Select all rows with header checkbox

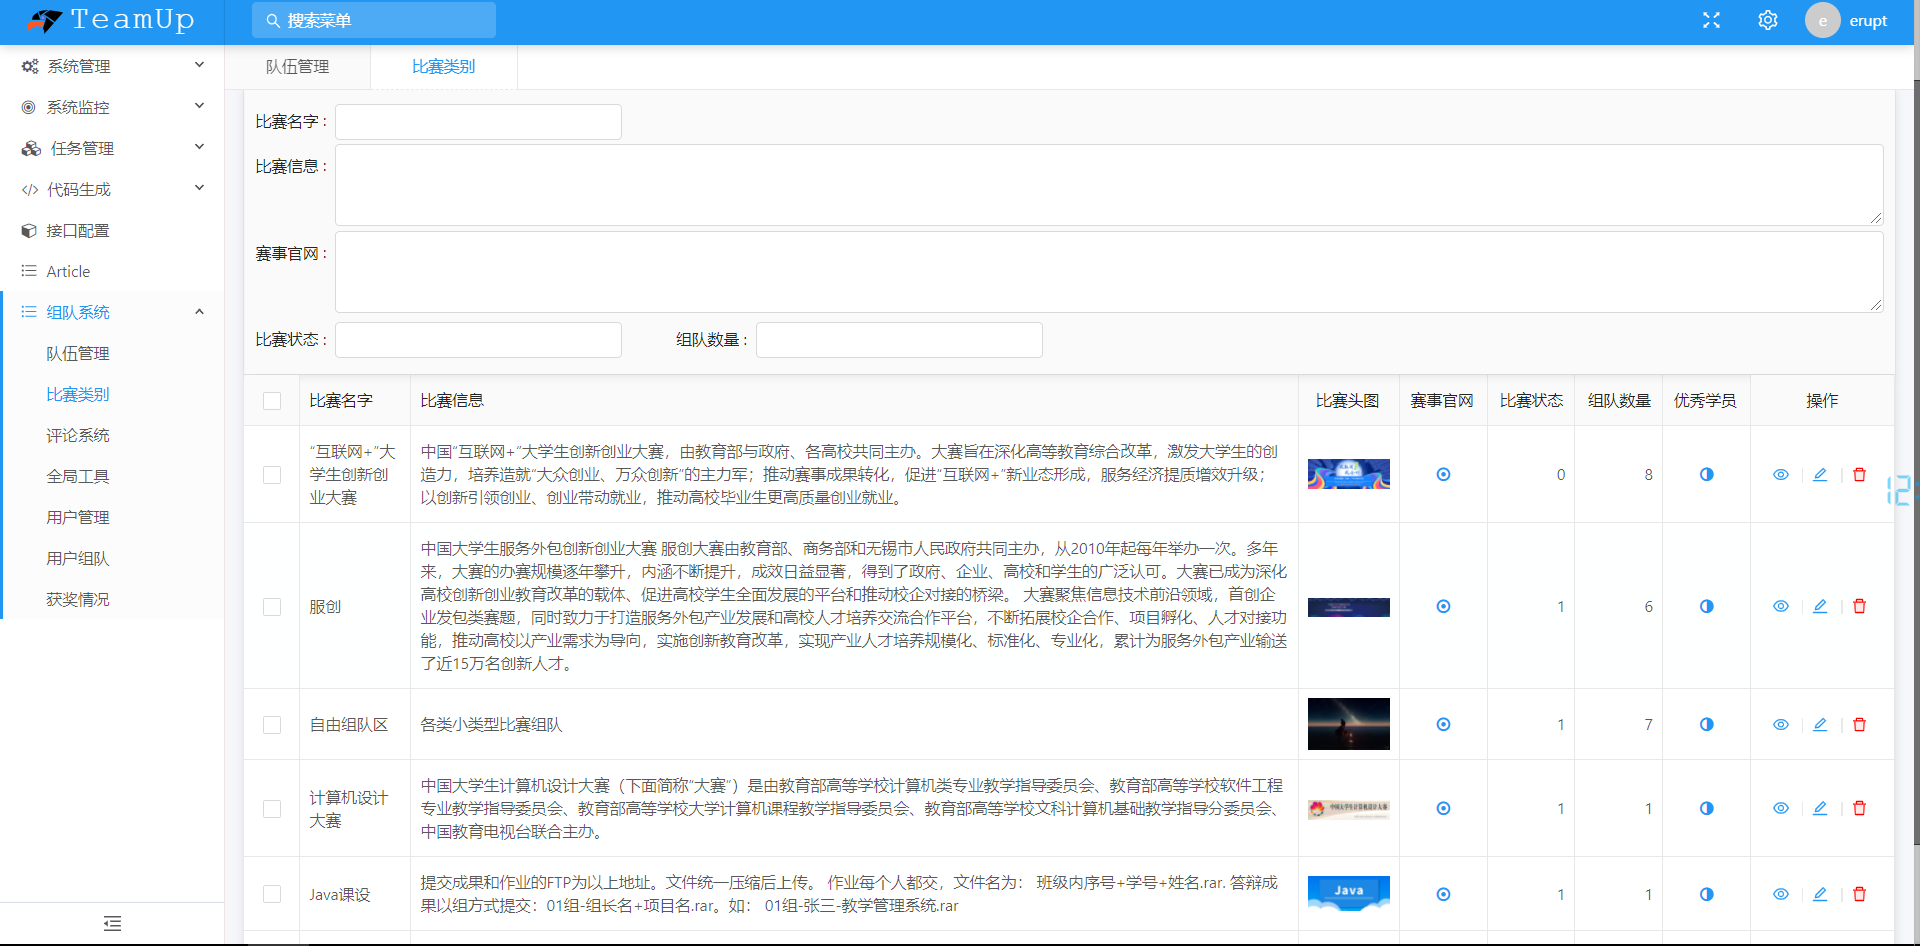pyautogui.click(x=272, y=401)
